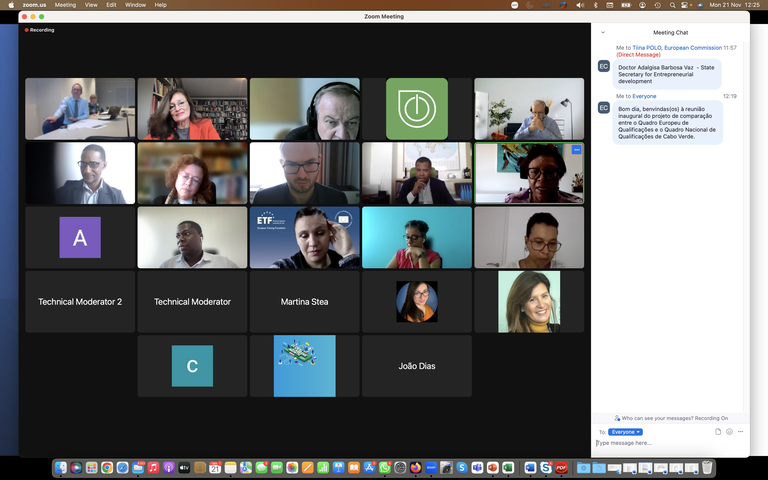This screenshot has height=480, width=768.
Task: Open the Meeting menu in menu bar
Action: (x=65, y=5)
